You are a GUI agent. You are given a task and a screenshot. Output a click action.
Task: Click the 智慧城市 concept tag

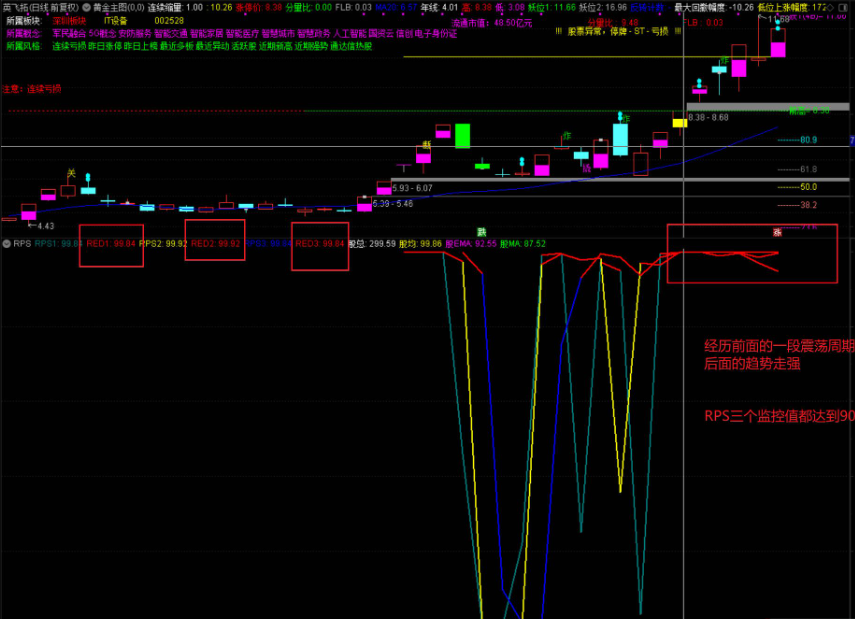click(278, 34)
